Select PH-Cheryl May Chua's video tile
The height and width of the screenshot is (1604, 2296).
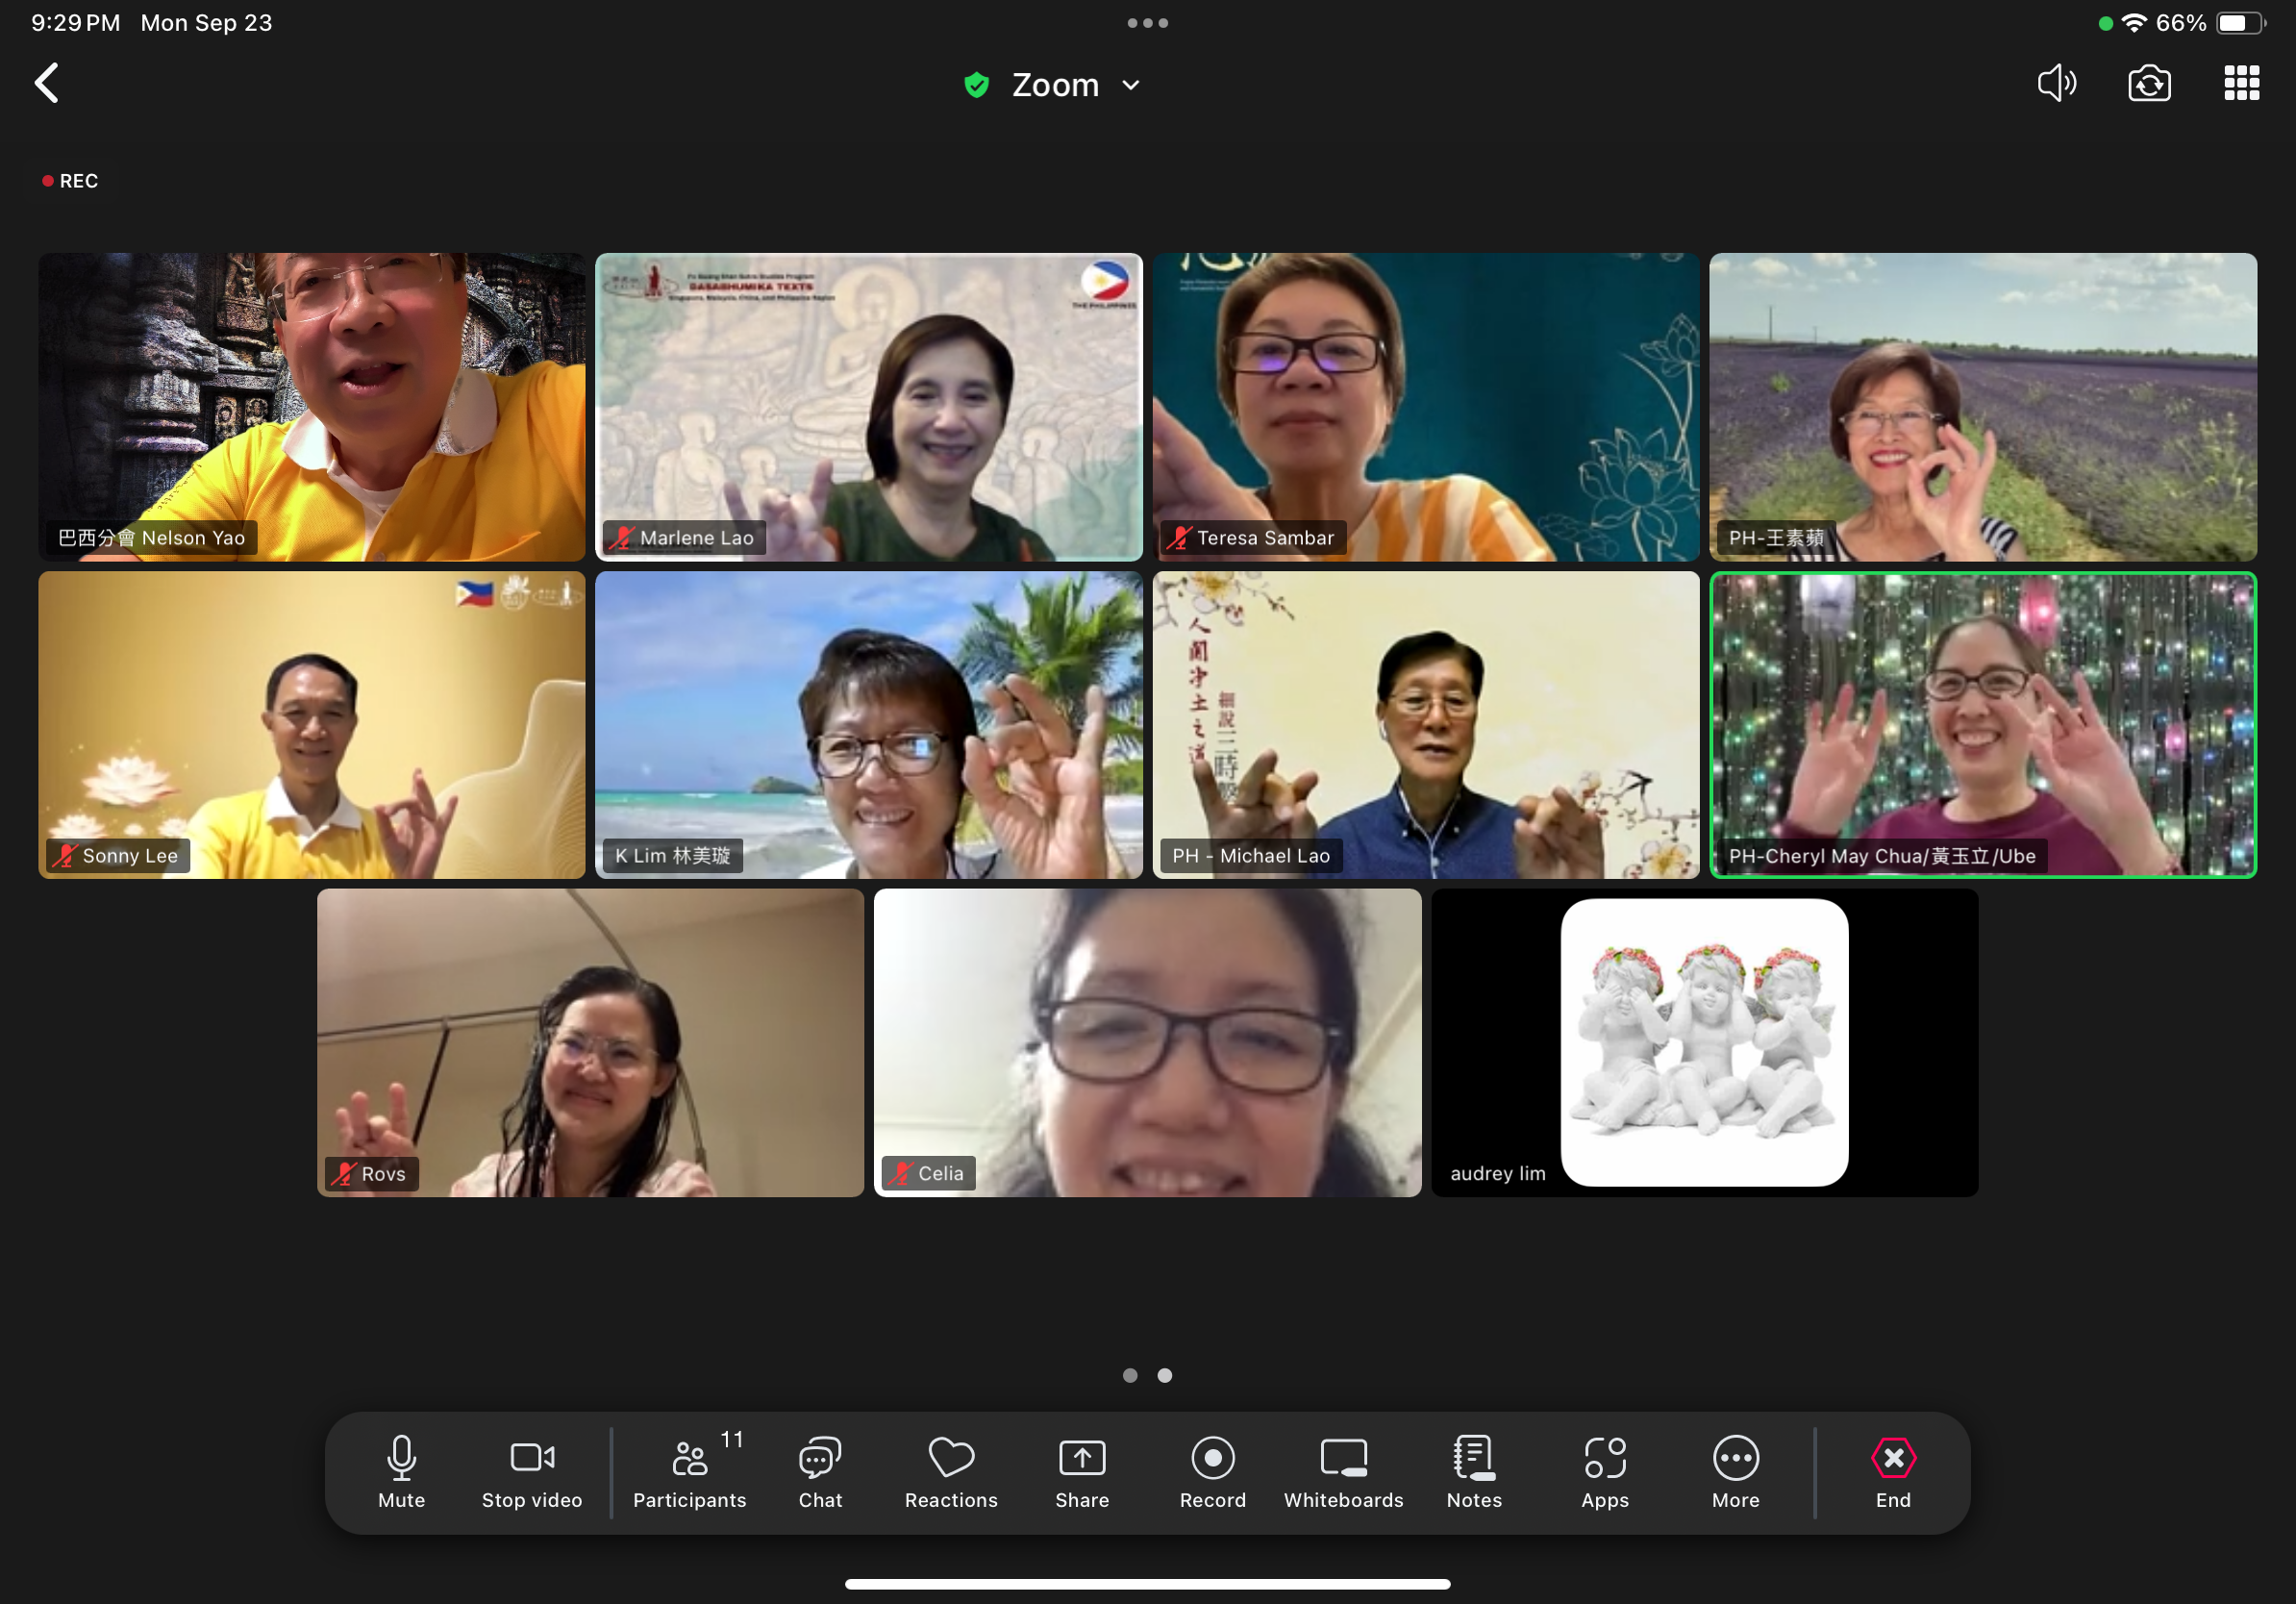coord(1982,724)
